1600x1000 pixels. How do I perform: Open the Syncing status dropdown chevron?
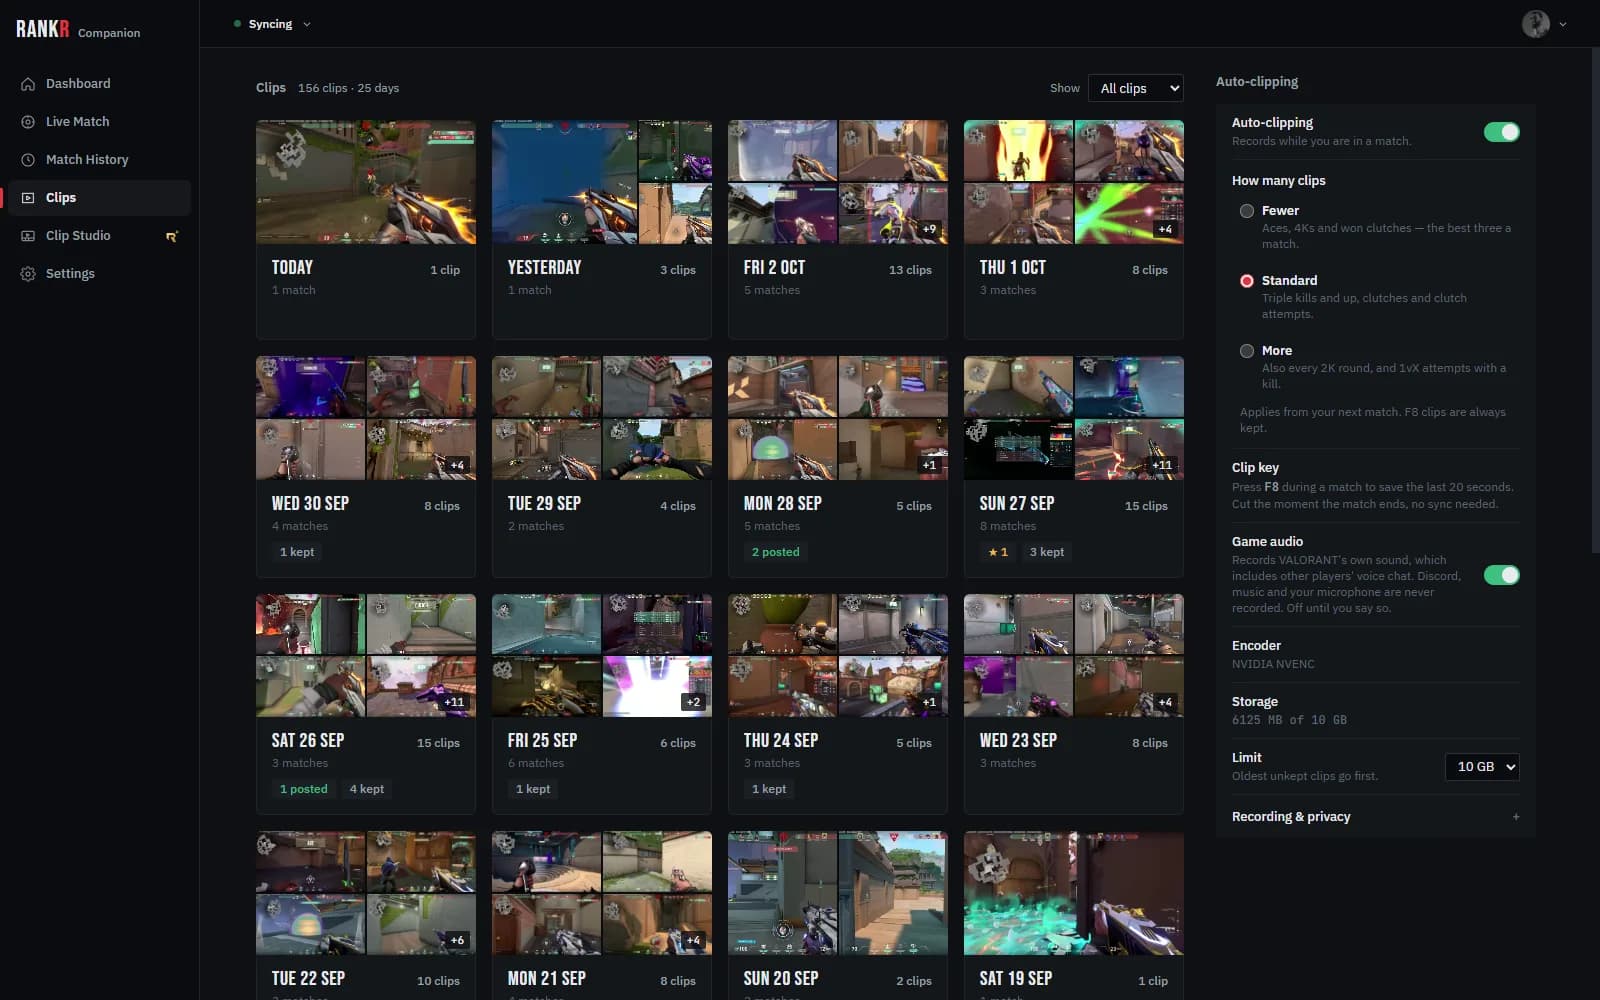click(x=307, y=24)
